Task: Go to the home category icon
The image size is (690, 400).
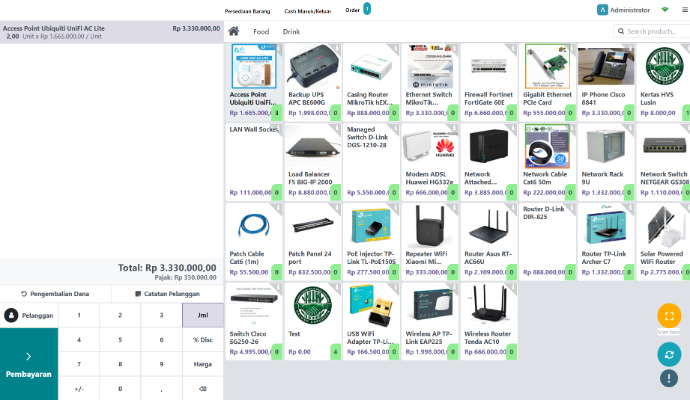Action: 234,31
